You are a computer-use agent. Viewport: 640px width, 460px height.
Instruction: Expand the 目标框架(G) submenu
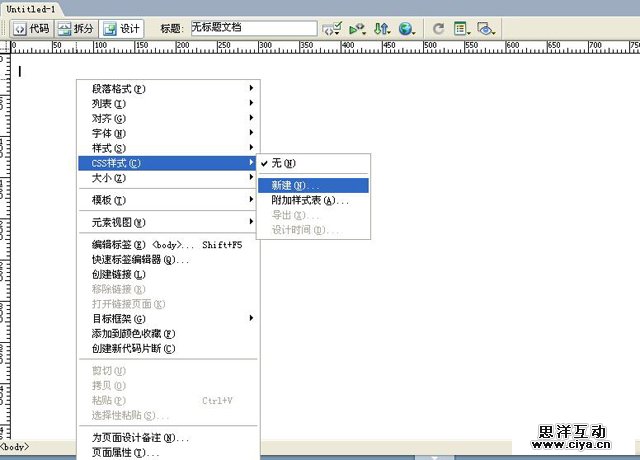118,318
